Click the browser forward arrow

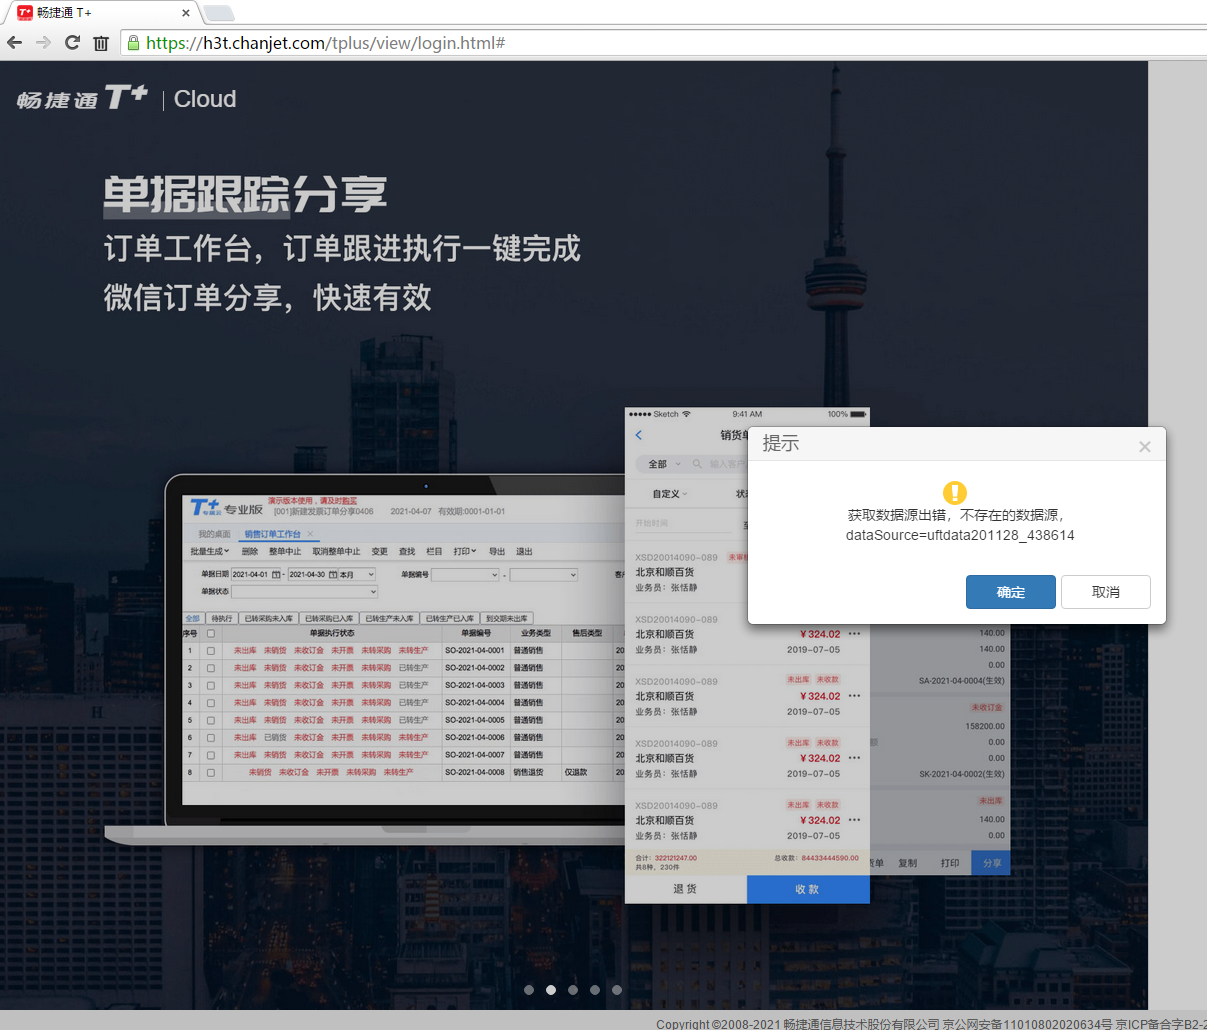(43, 43)
